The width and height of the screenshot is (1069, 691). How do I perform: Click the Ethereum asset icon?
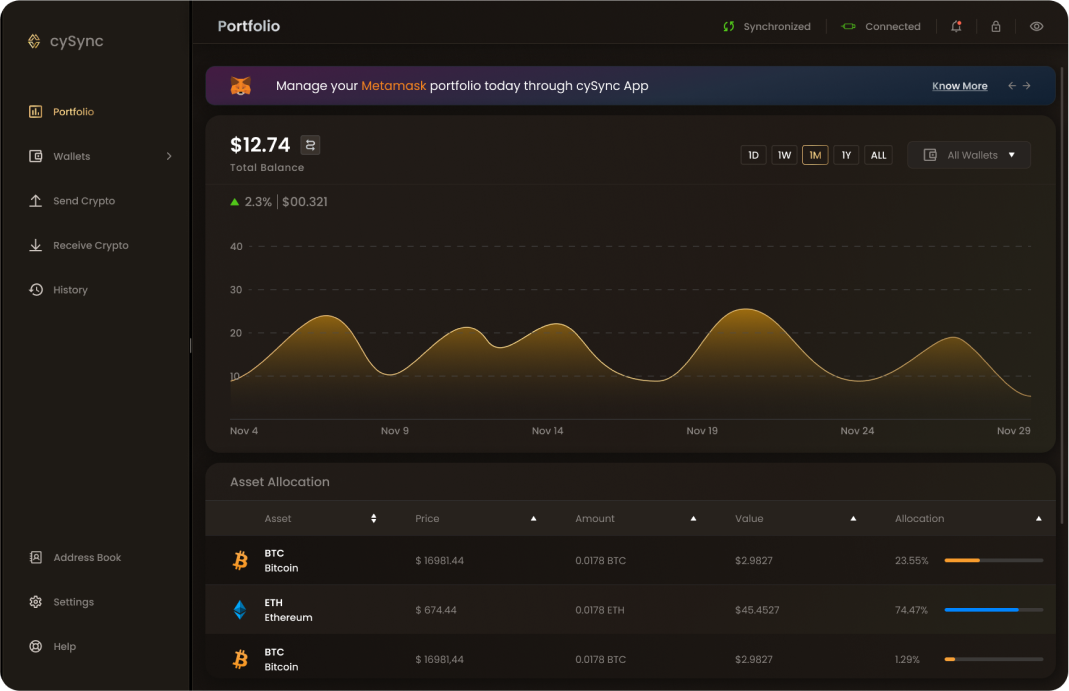pyautogui.click(x=240, y=610)
